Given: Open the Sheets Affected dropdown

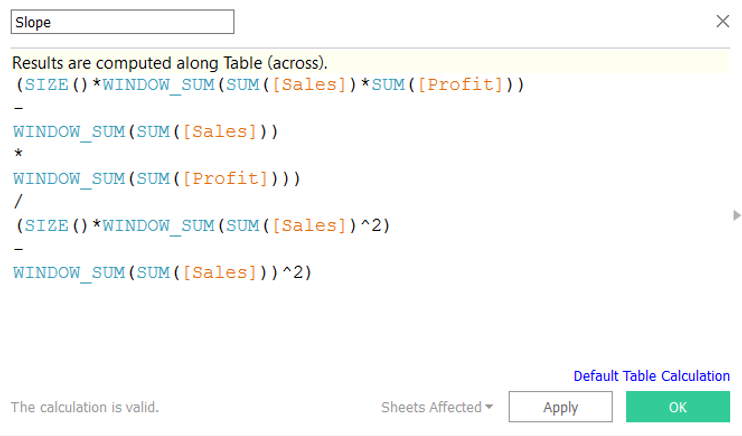Looking at the screenshot, I should tap(437, 407).
